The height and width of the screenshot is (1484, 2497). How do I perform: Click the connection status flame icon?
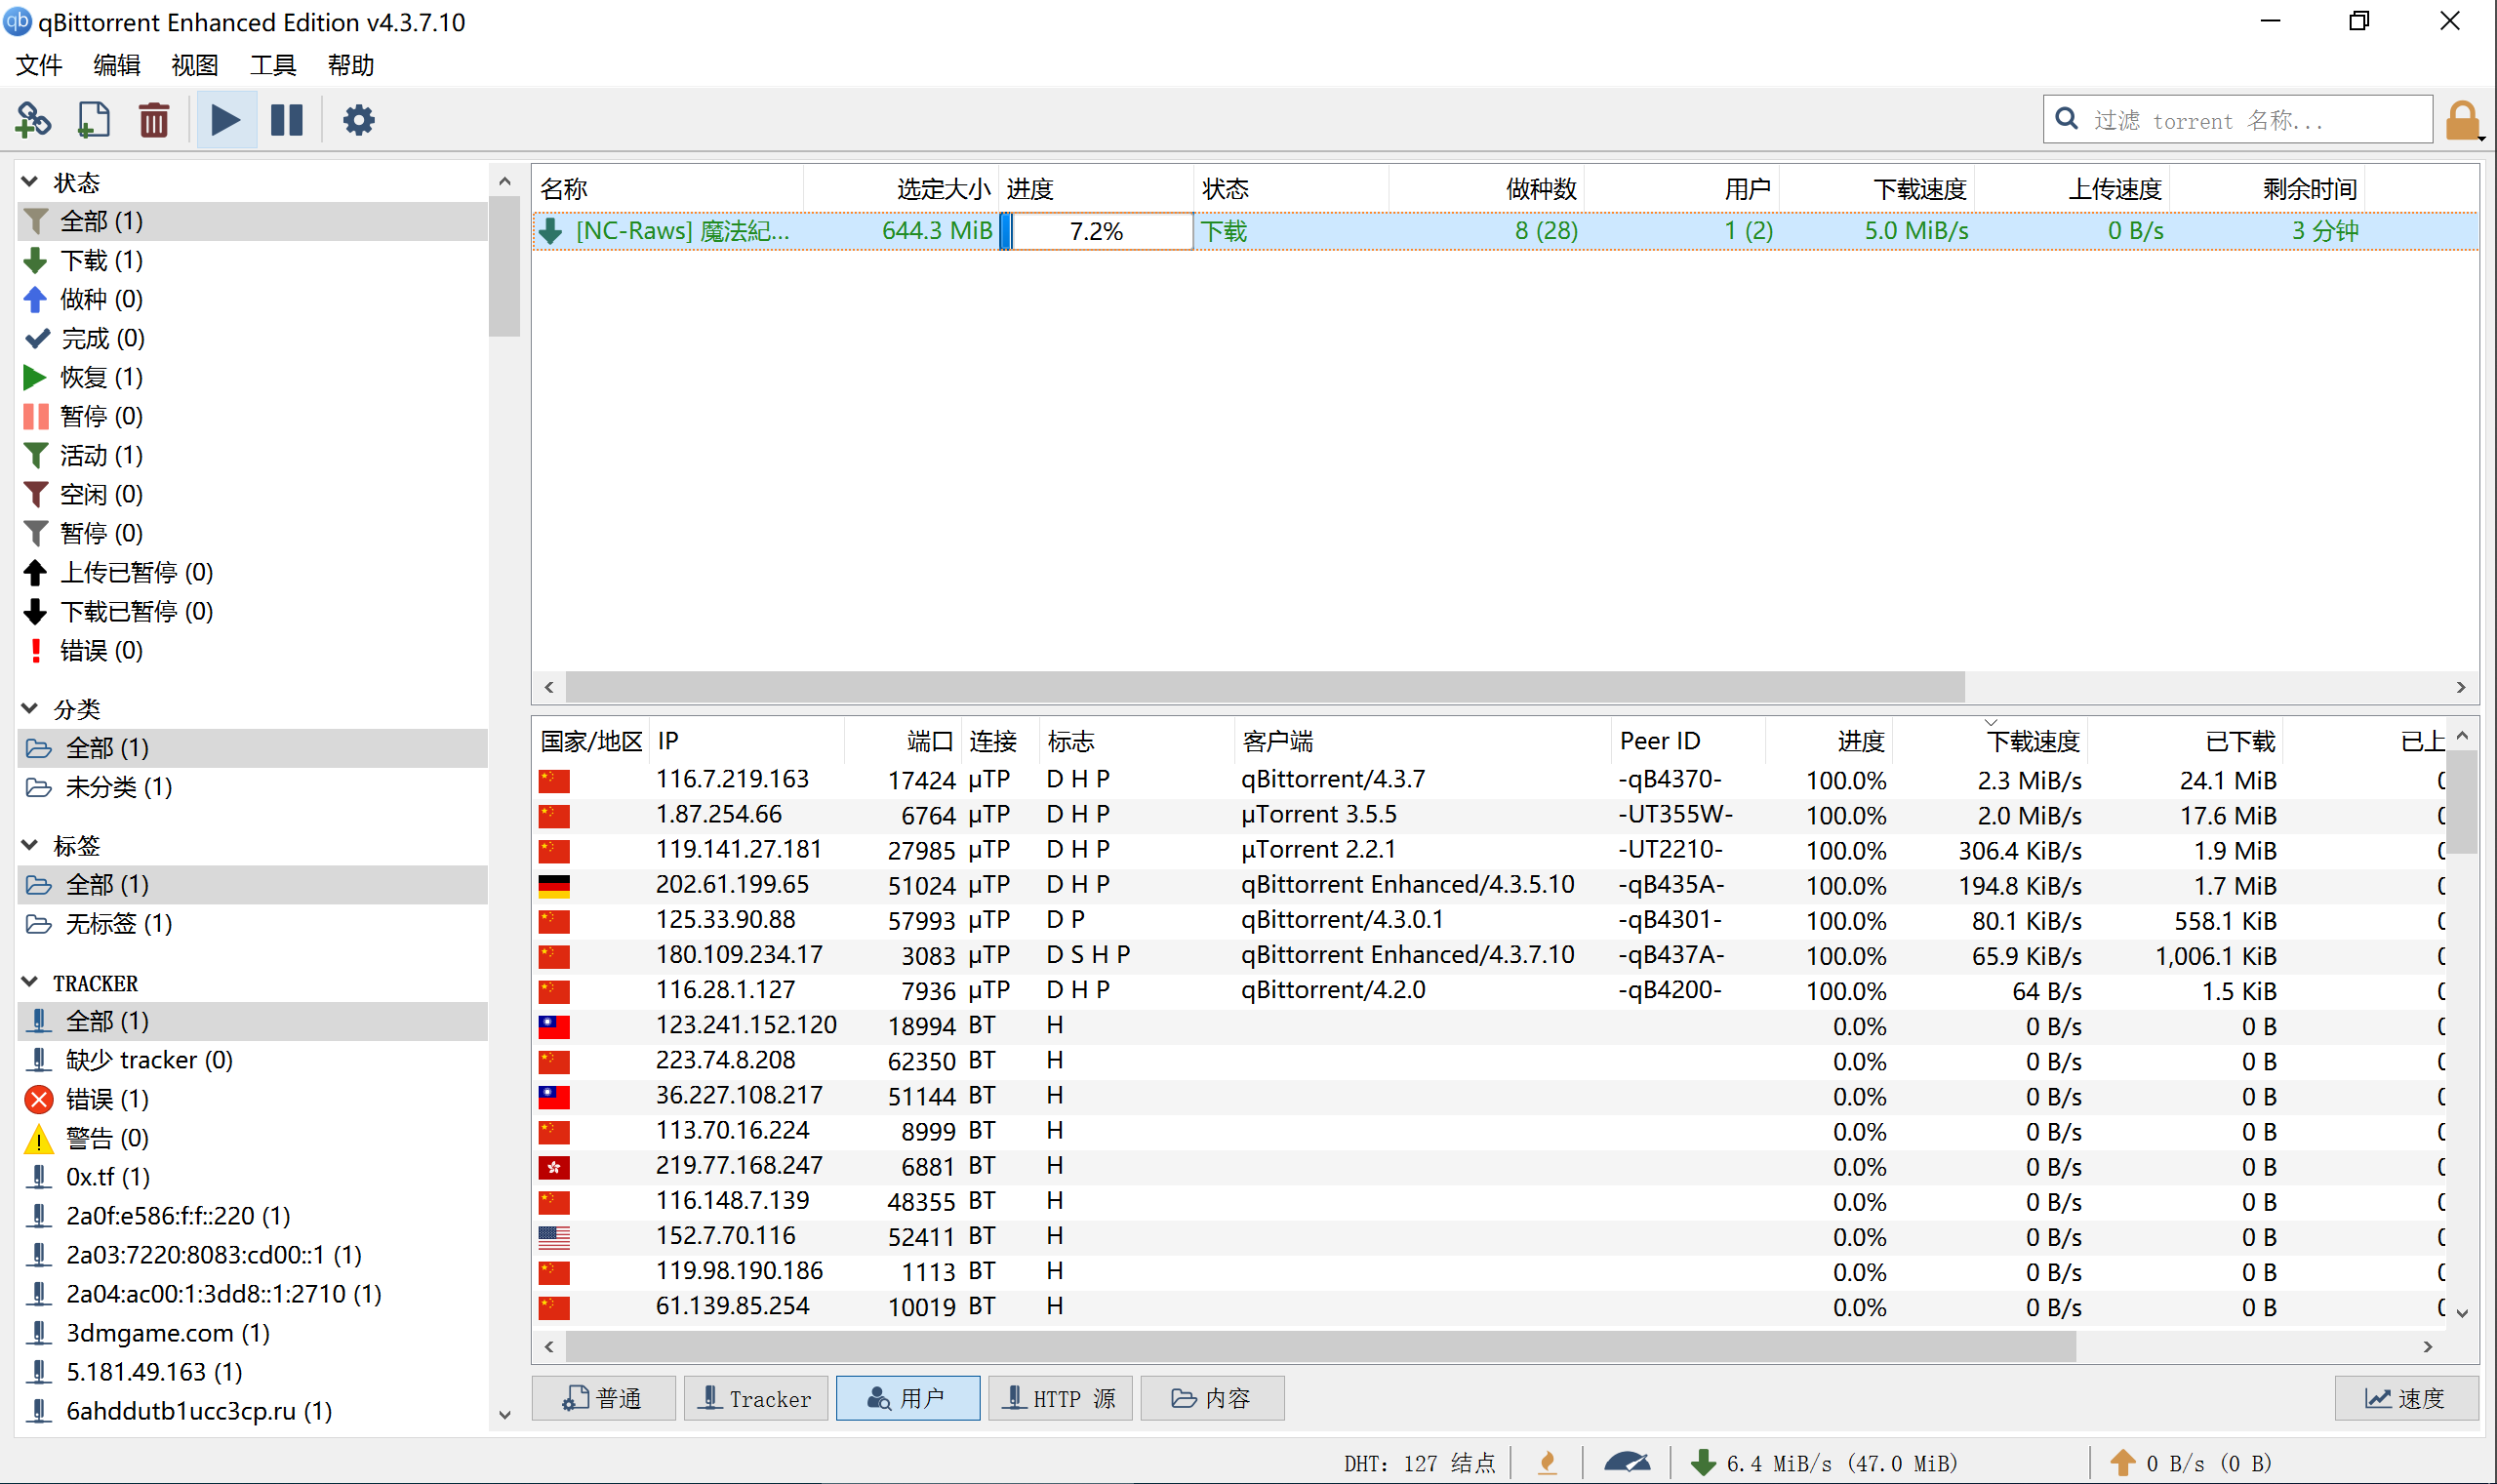pos(1547,1462)
